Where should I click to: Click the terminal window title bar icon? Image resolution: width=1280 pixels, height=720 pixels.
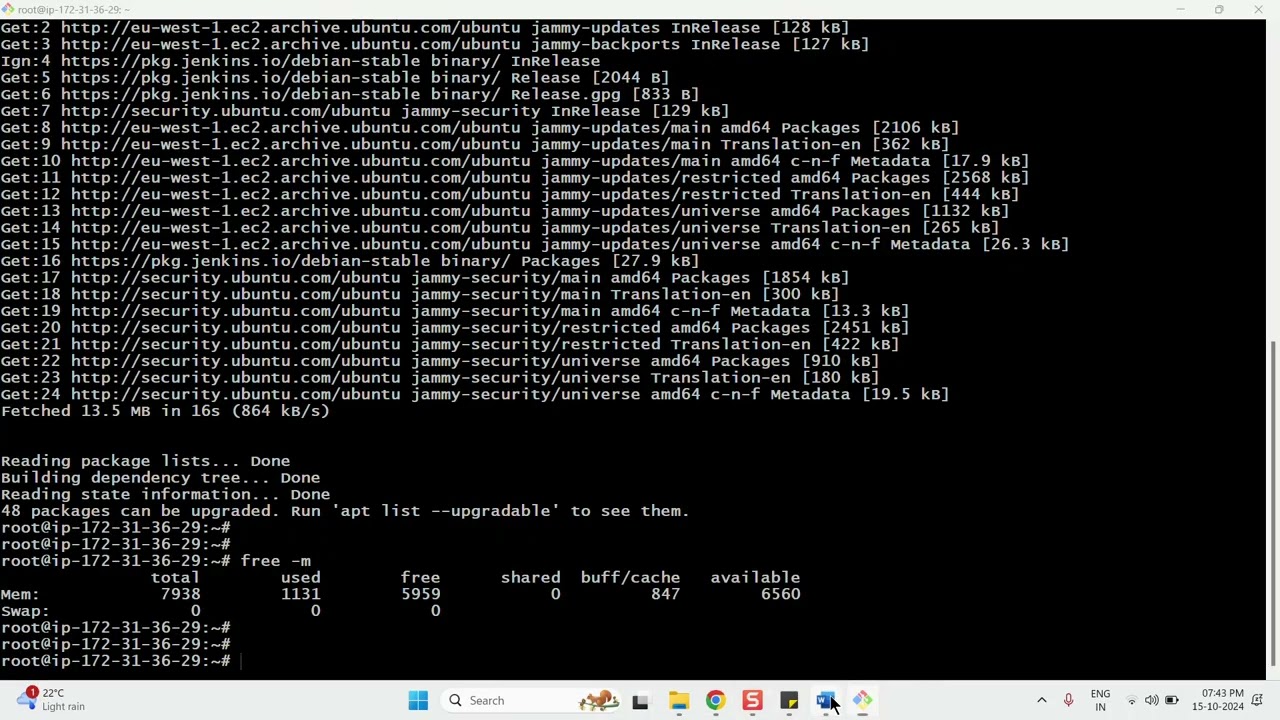tap(8, 9)
